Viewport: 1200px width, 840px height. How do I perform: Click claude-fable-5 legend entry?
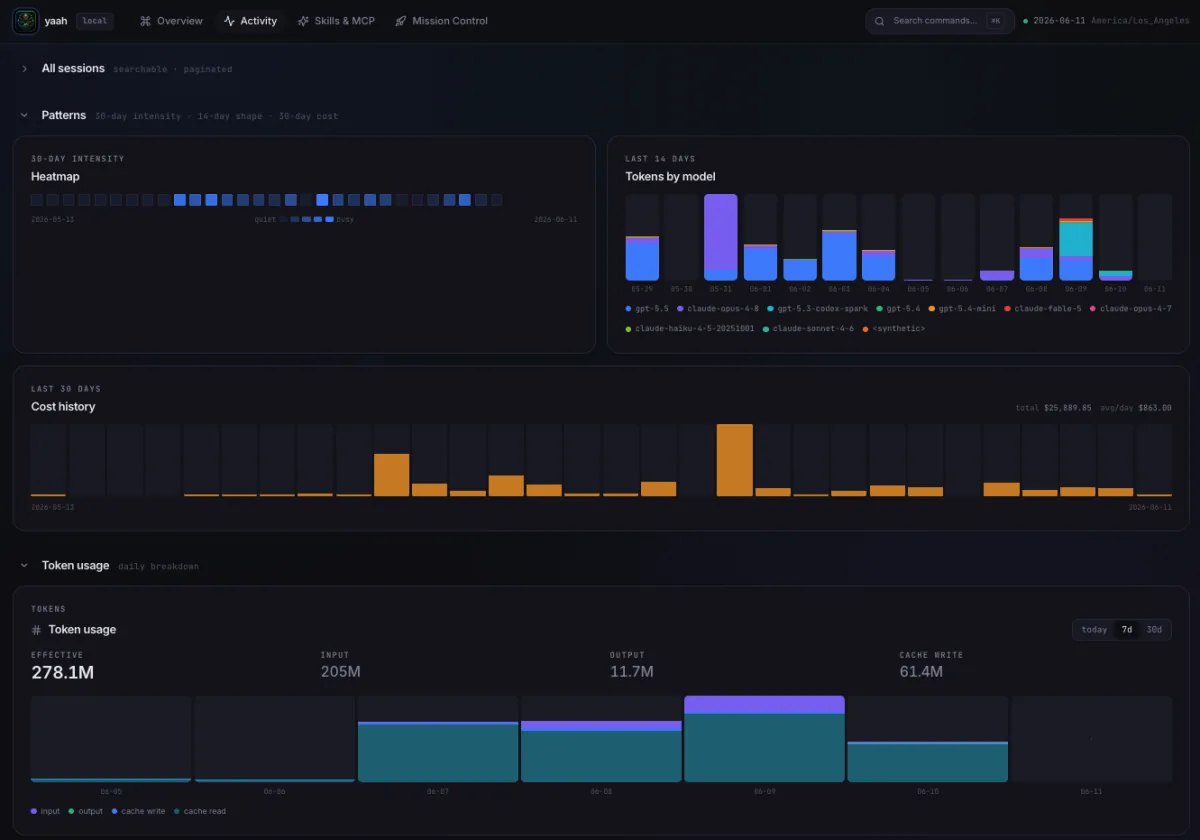click(1043, 309)
